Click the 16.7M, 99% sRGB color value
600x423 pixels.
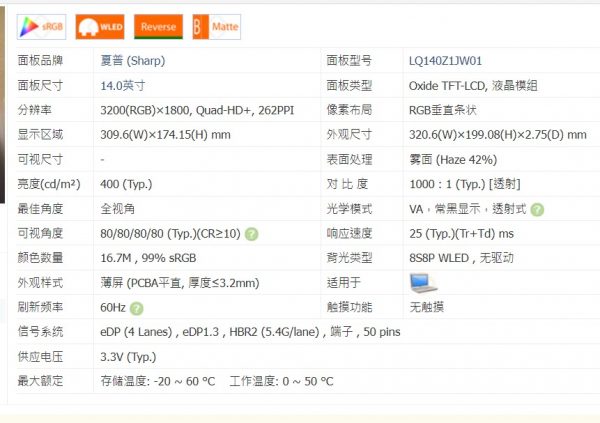click(x=148, y=258)
